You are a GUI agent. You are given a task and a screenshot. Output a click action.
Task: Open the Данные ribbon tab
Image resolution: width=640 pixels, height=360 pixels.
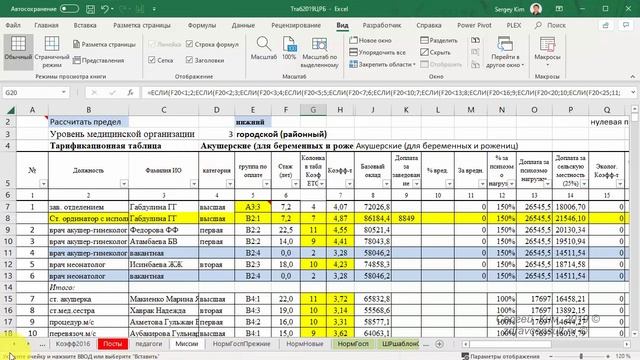click(x=243, y=25)
